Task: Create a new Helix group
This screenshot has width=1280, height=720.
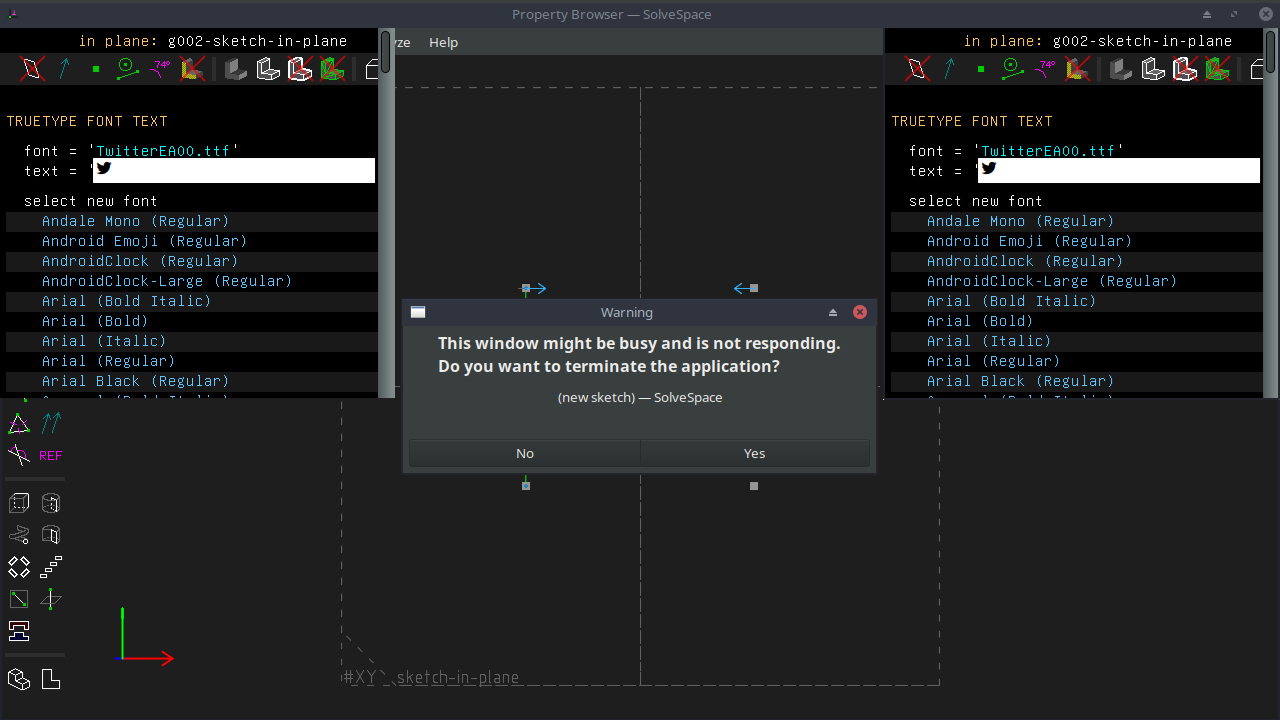Action: click(19, 535)
